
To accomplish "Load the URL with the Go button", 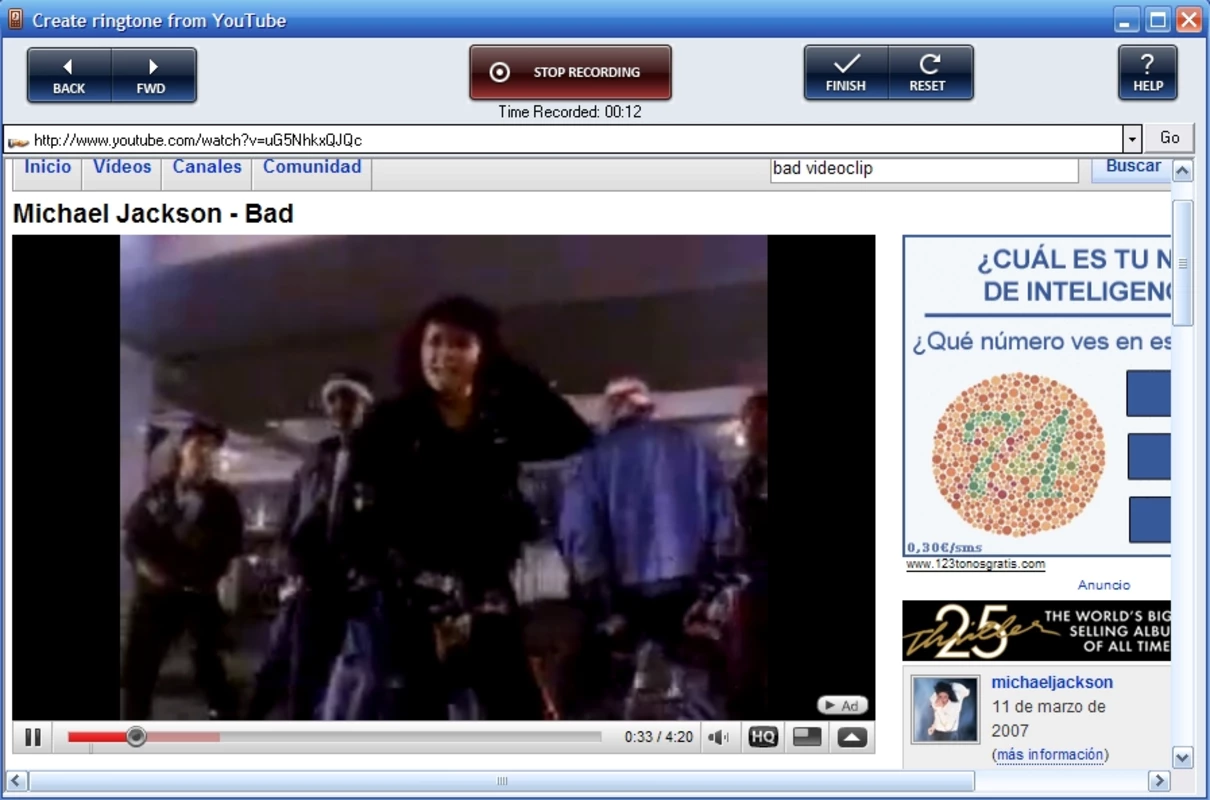I will click(1169, 138).
